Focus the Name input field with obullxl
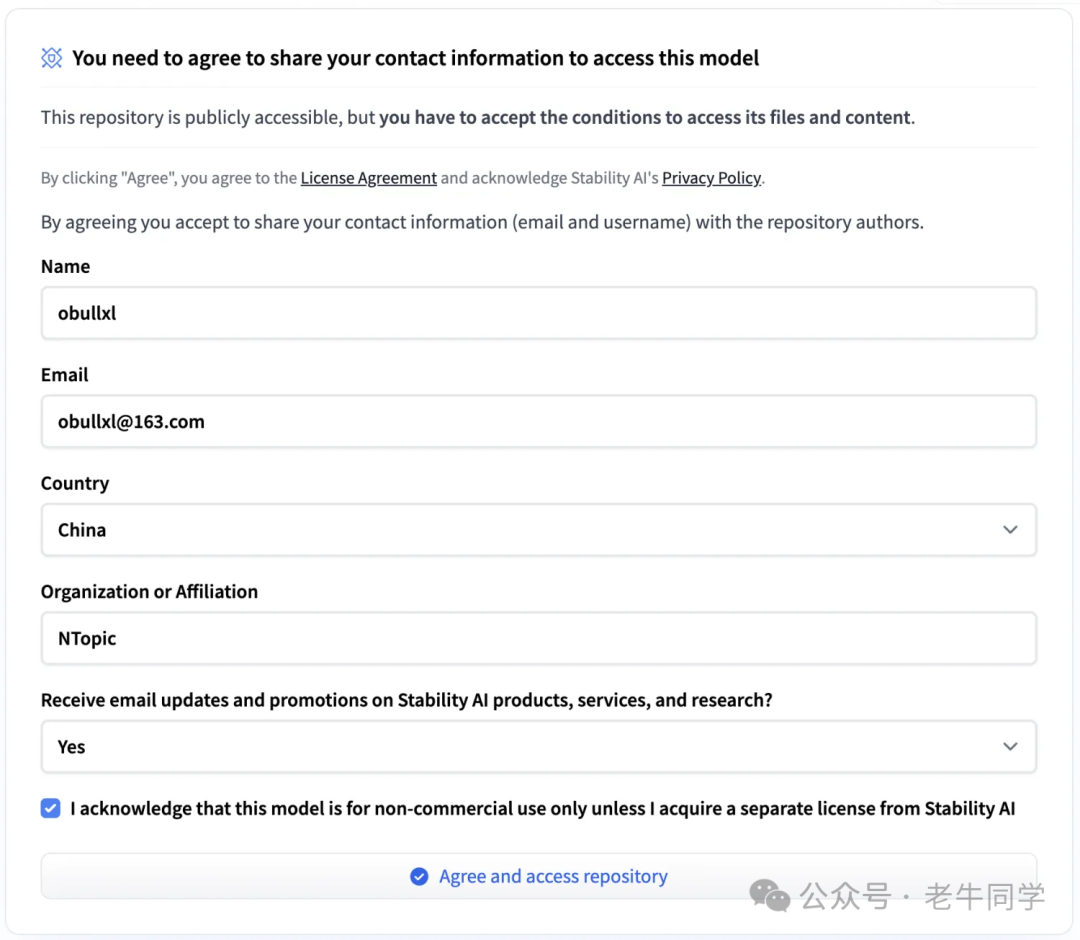The width and height of the screenshot is (1080, 940). (538, 313)
